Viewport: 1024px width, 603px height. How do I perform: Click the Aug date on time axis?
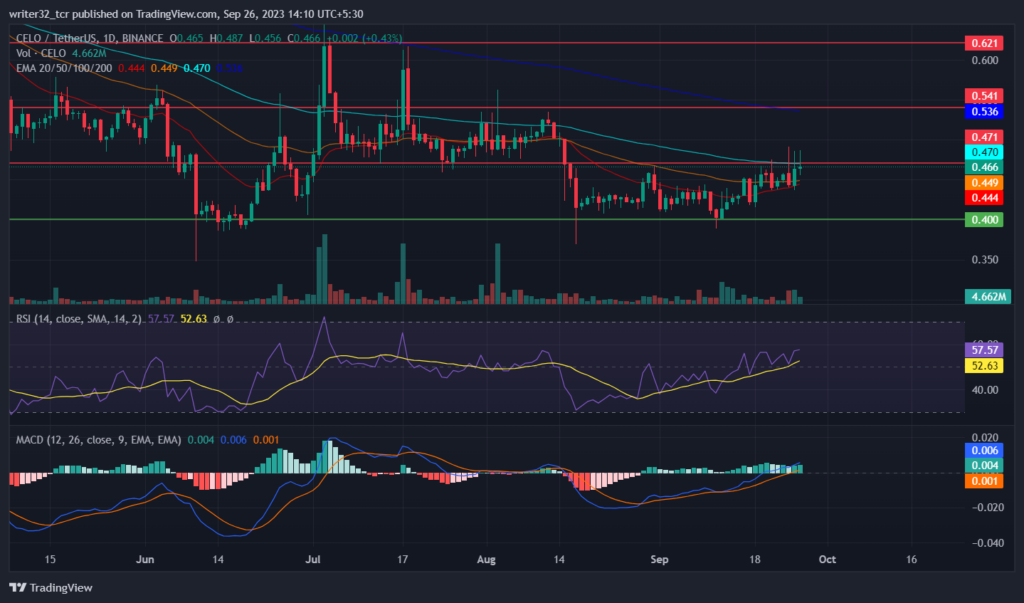pyautogui.click(x=487, y=559)
